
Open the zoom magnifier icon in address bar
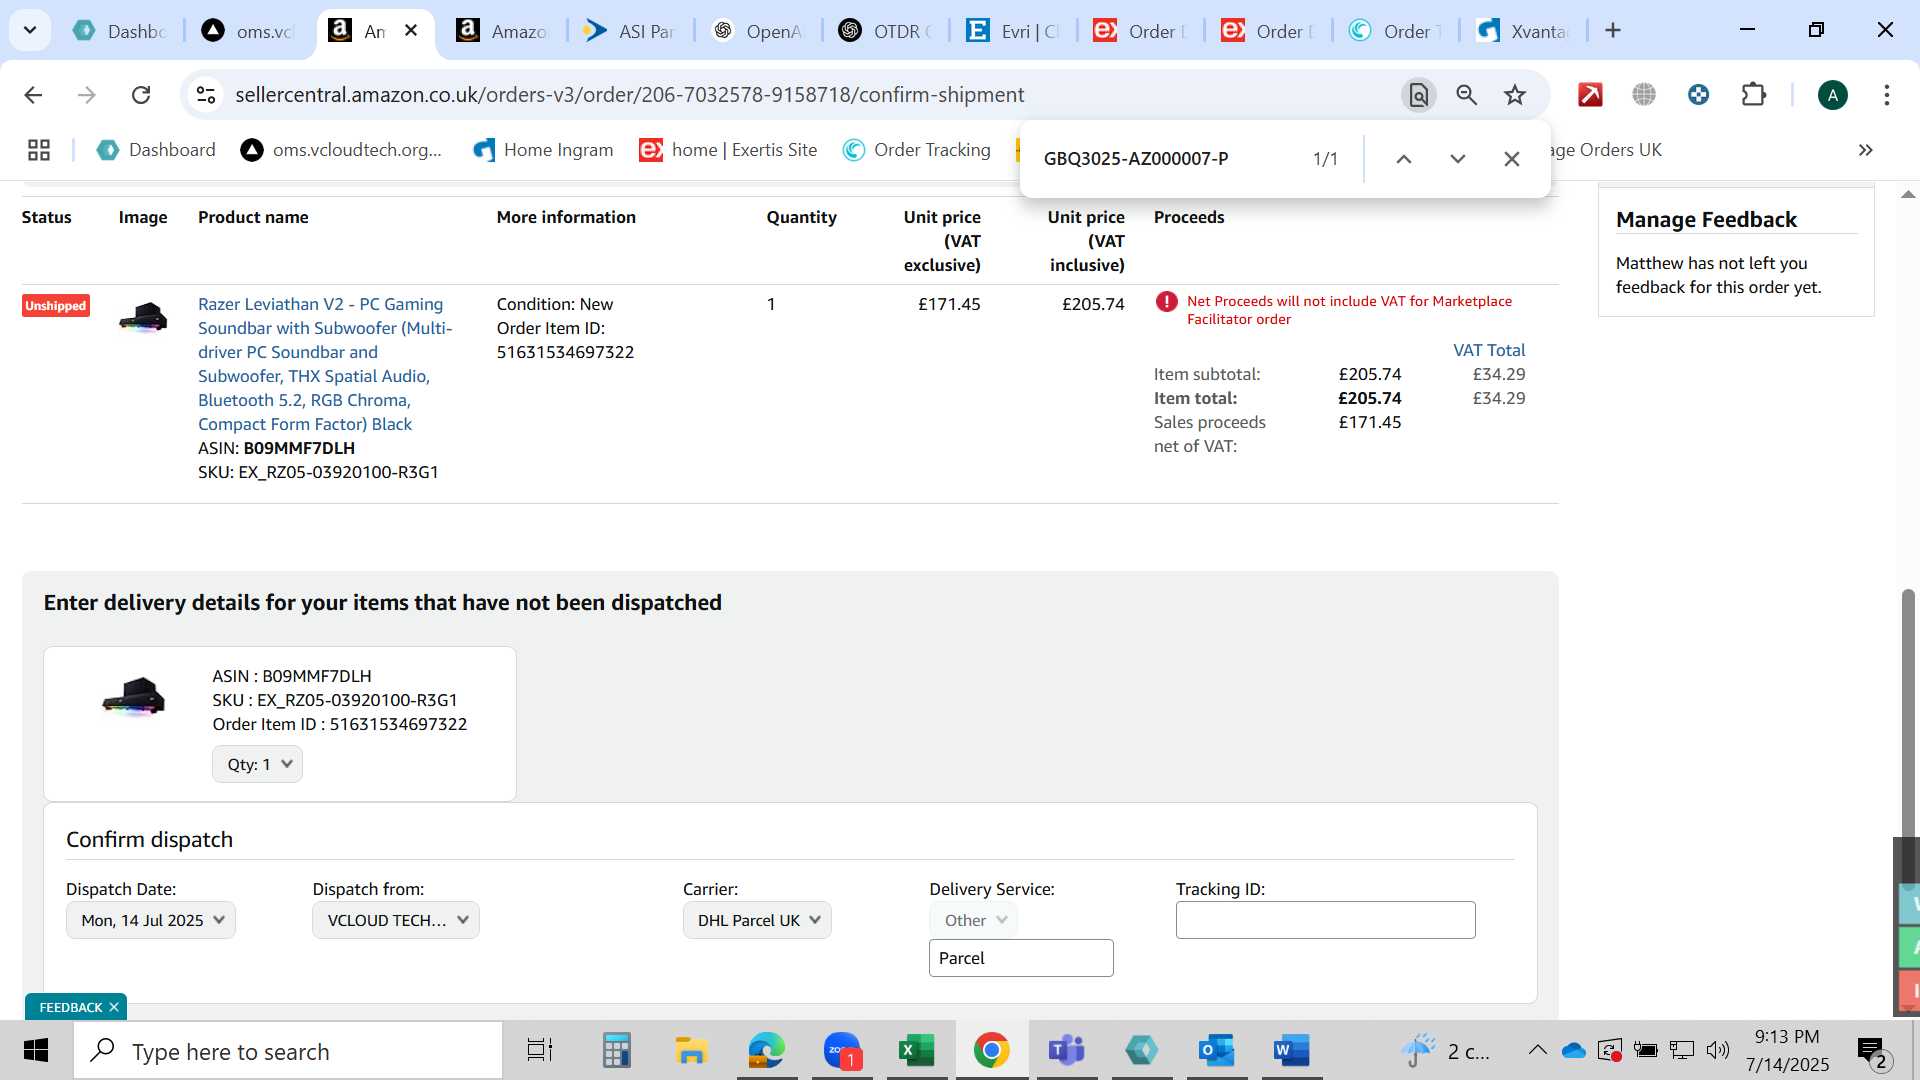1466,95
